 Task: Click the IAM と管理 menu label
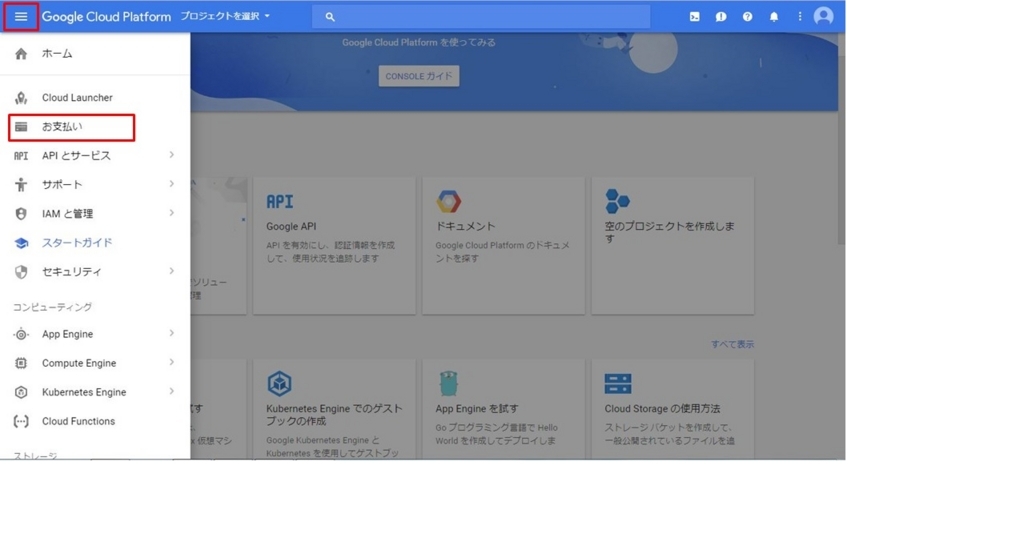pyautogui.click(x=67, y=214)
